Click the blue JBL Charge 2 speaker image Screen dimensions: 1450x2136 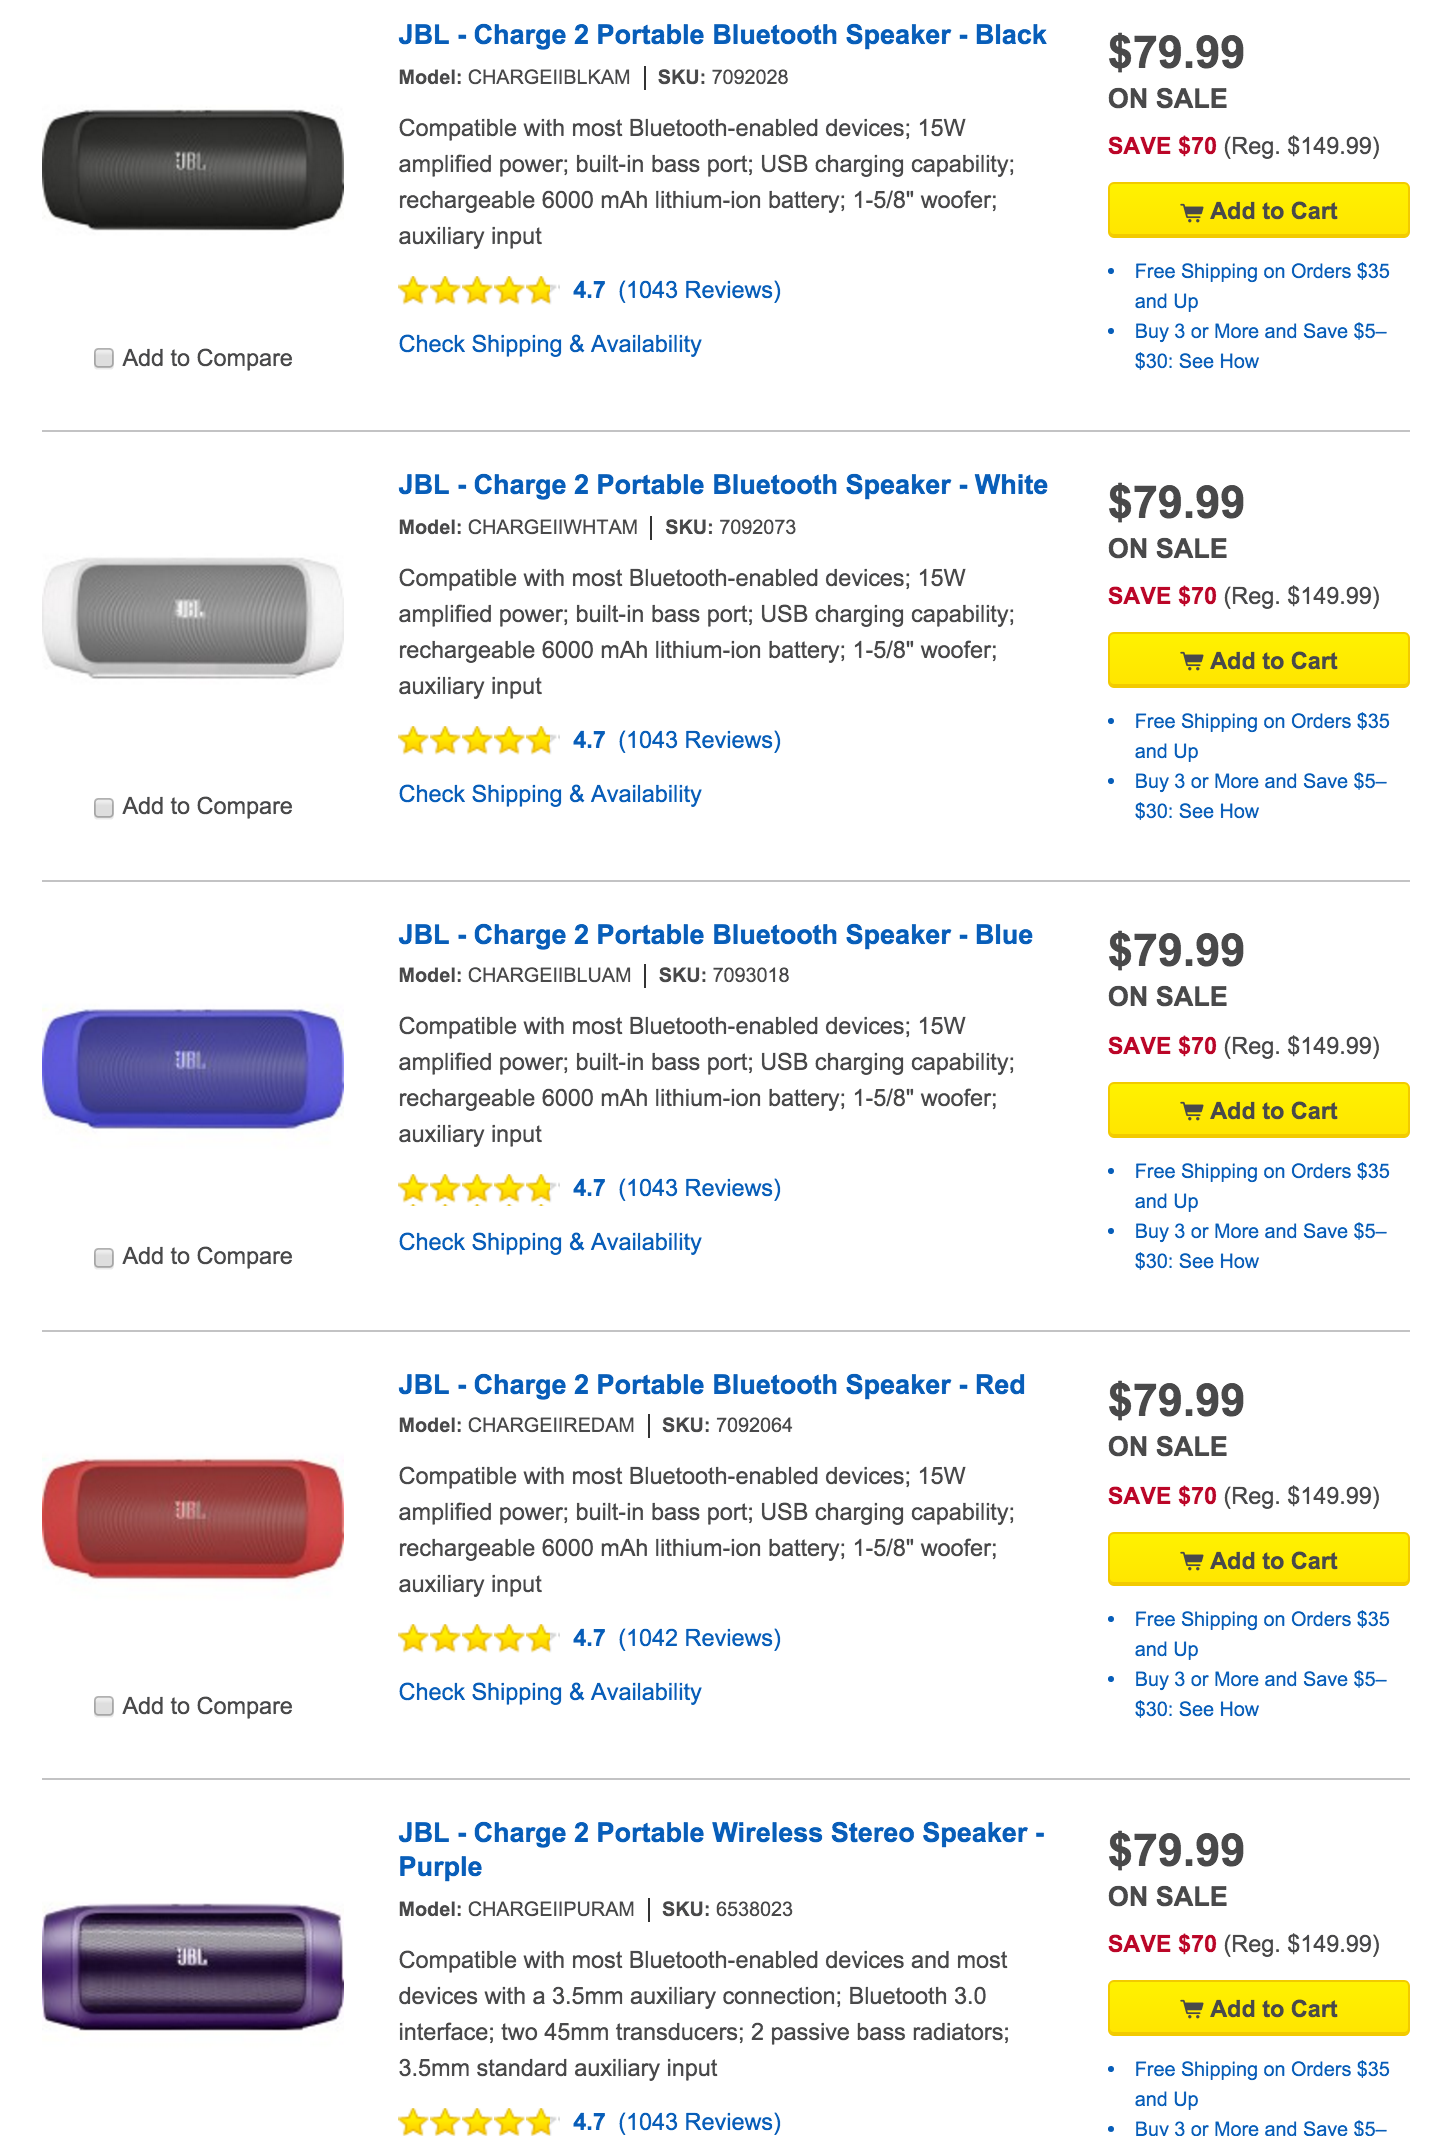pyautogui.click(x=192, y=1067)
